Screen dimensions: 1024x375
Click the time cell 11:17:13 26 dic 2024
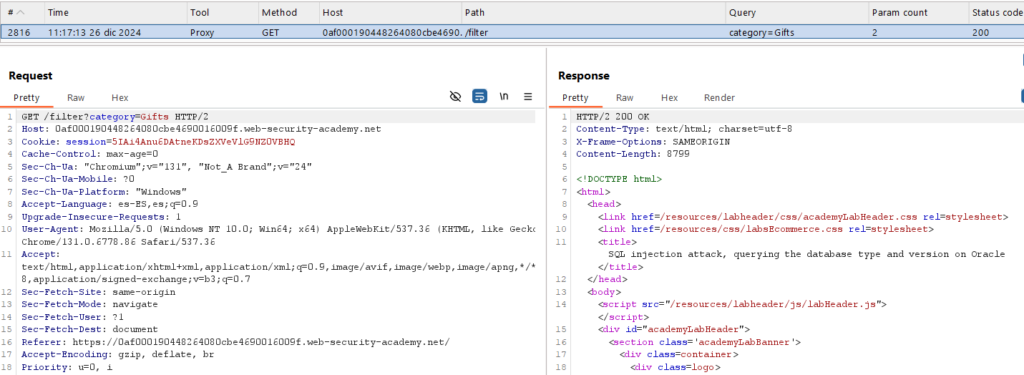(x=94, y=32)
